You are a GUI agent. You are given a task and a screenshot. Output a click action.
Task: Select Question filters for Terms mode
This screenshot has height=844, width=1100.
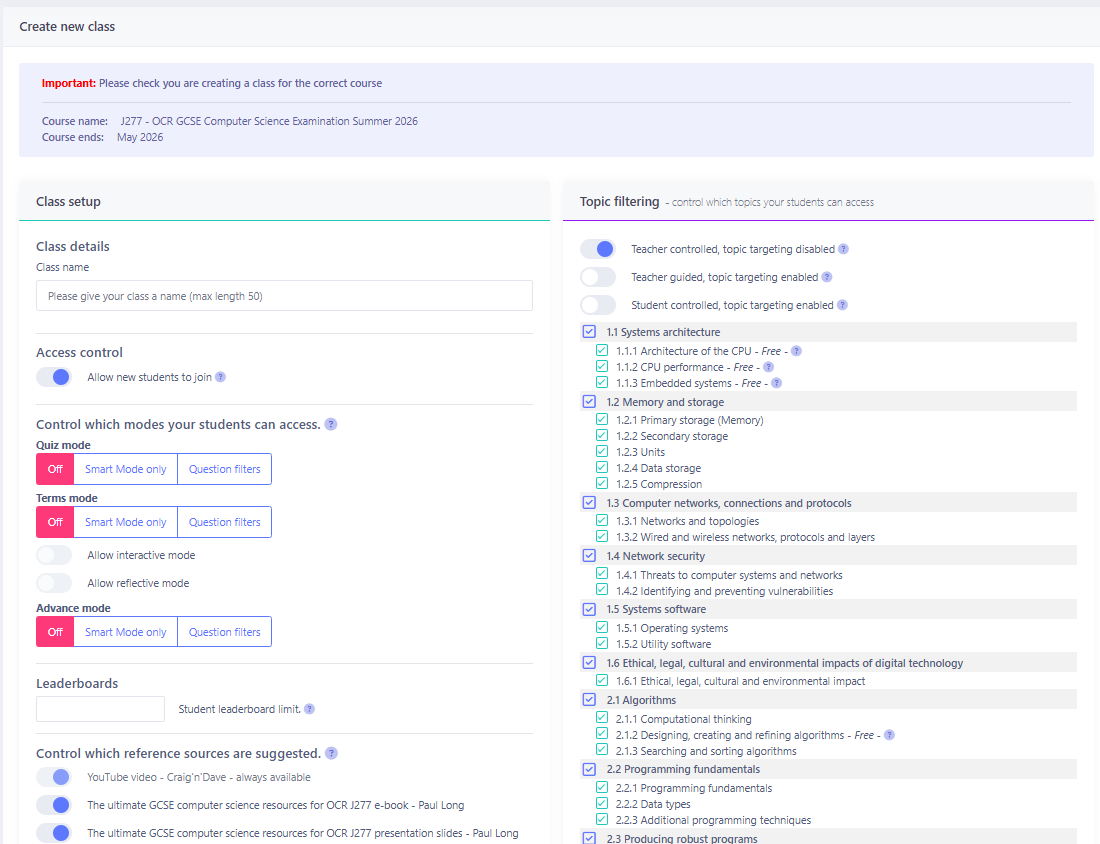224,522
